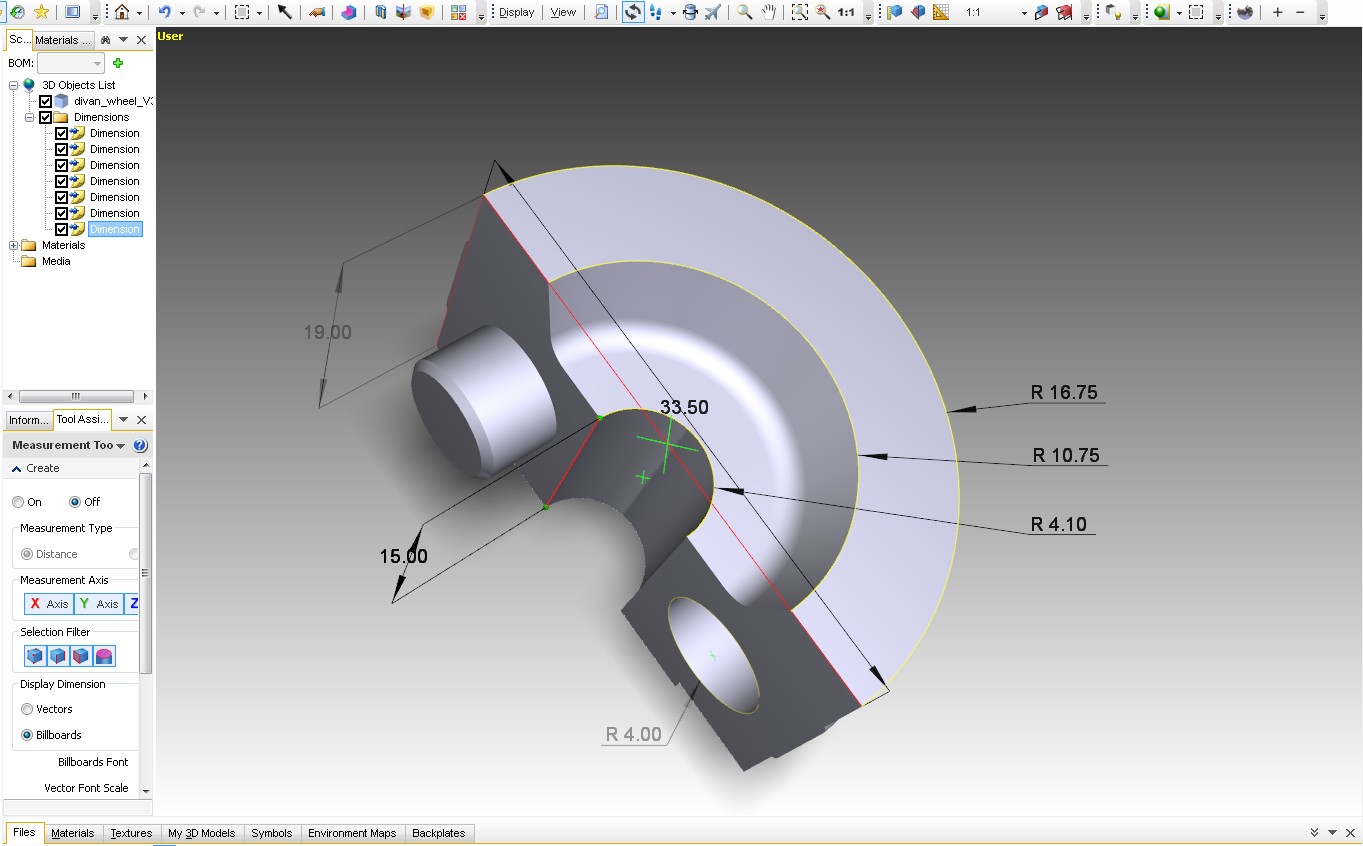The height and width of the screenshot is (846, 1363).
Task: Click the help question mark icon
Action: click(x=140, y=446)
